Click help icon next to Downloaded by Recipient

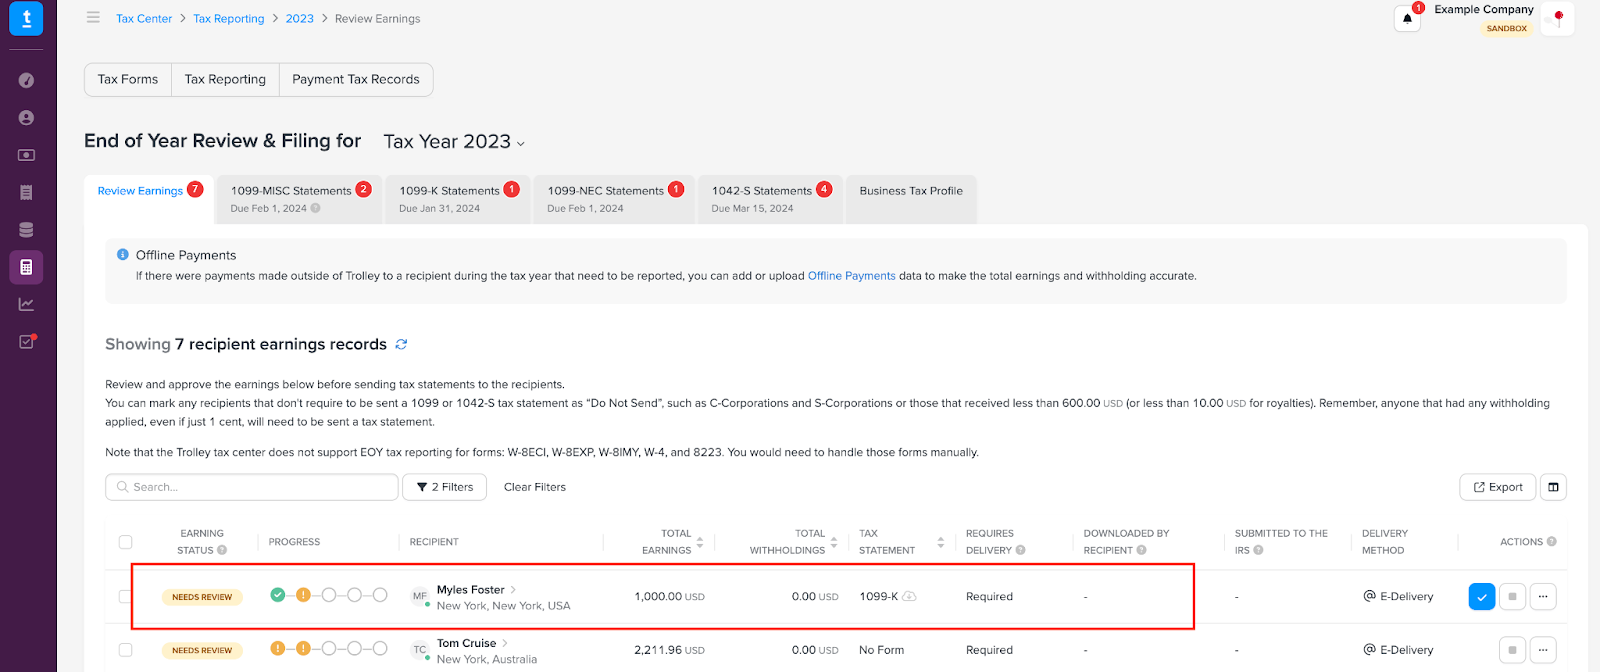[1141, 550]
